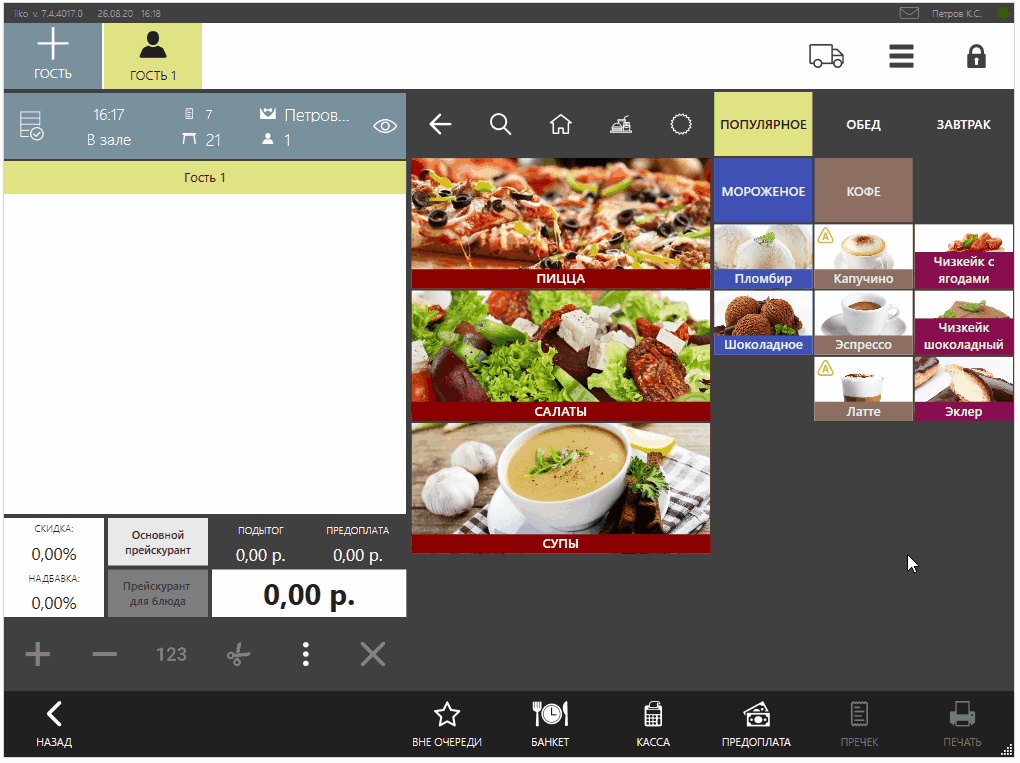Switch to the Обед tab
The height and width of the screenshot is (763, 1020).
[x=863, y=125]
